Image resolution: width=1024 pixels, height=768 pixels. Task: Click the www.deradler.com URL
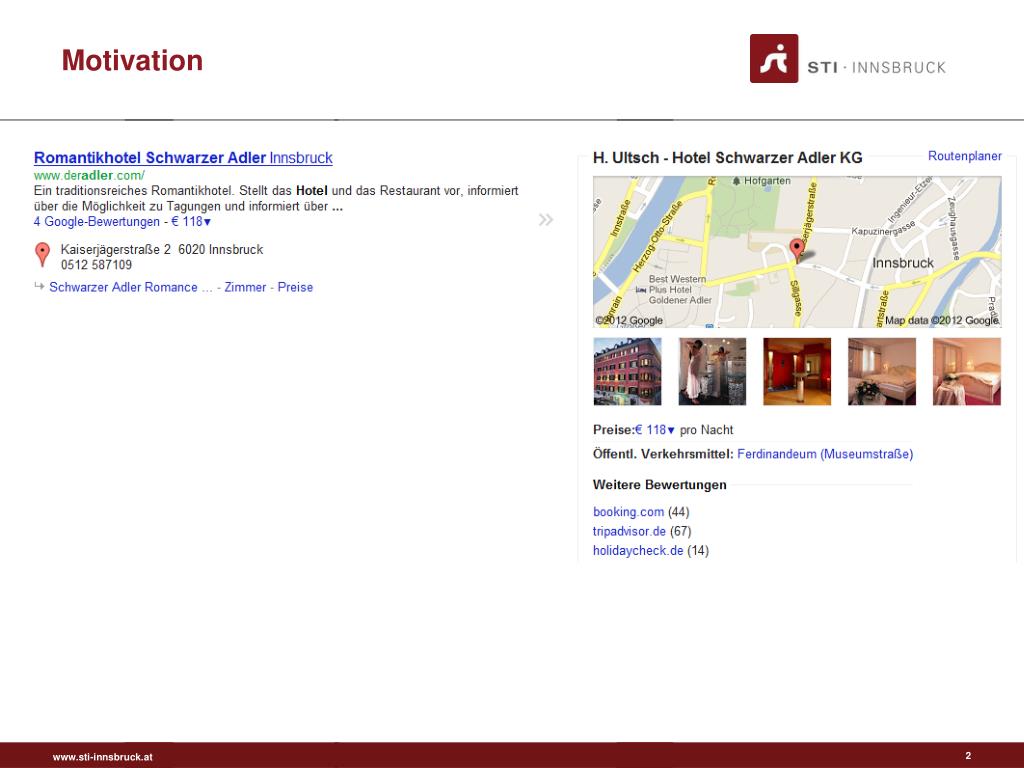coord(89,175)
